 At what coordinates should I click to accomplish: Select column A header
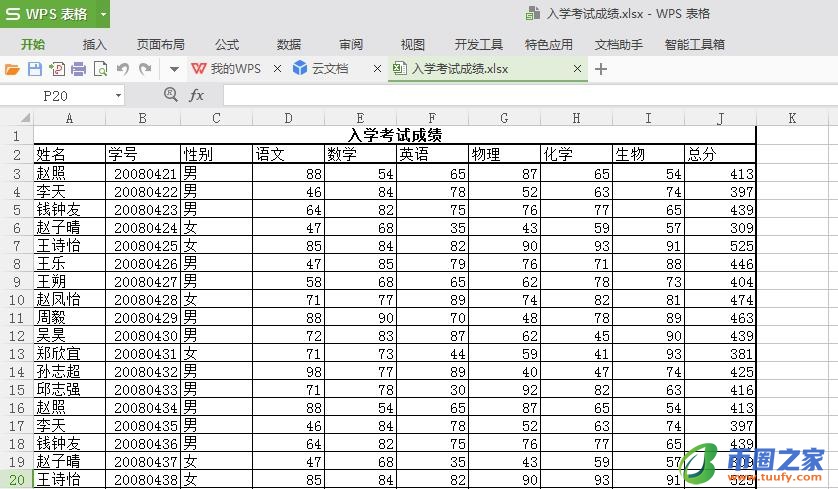(69, 118)
